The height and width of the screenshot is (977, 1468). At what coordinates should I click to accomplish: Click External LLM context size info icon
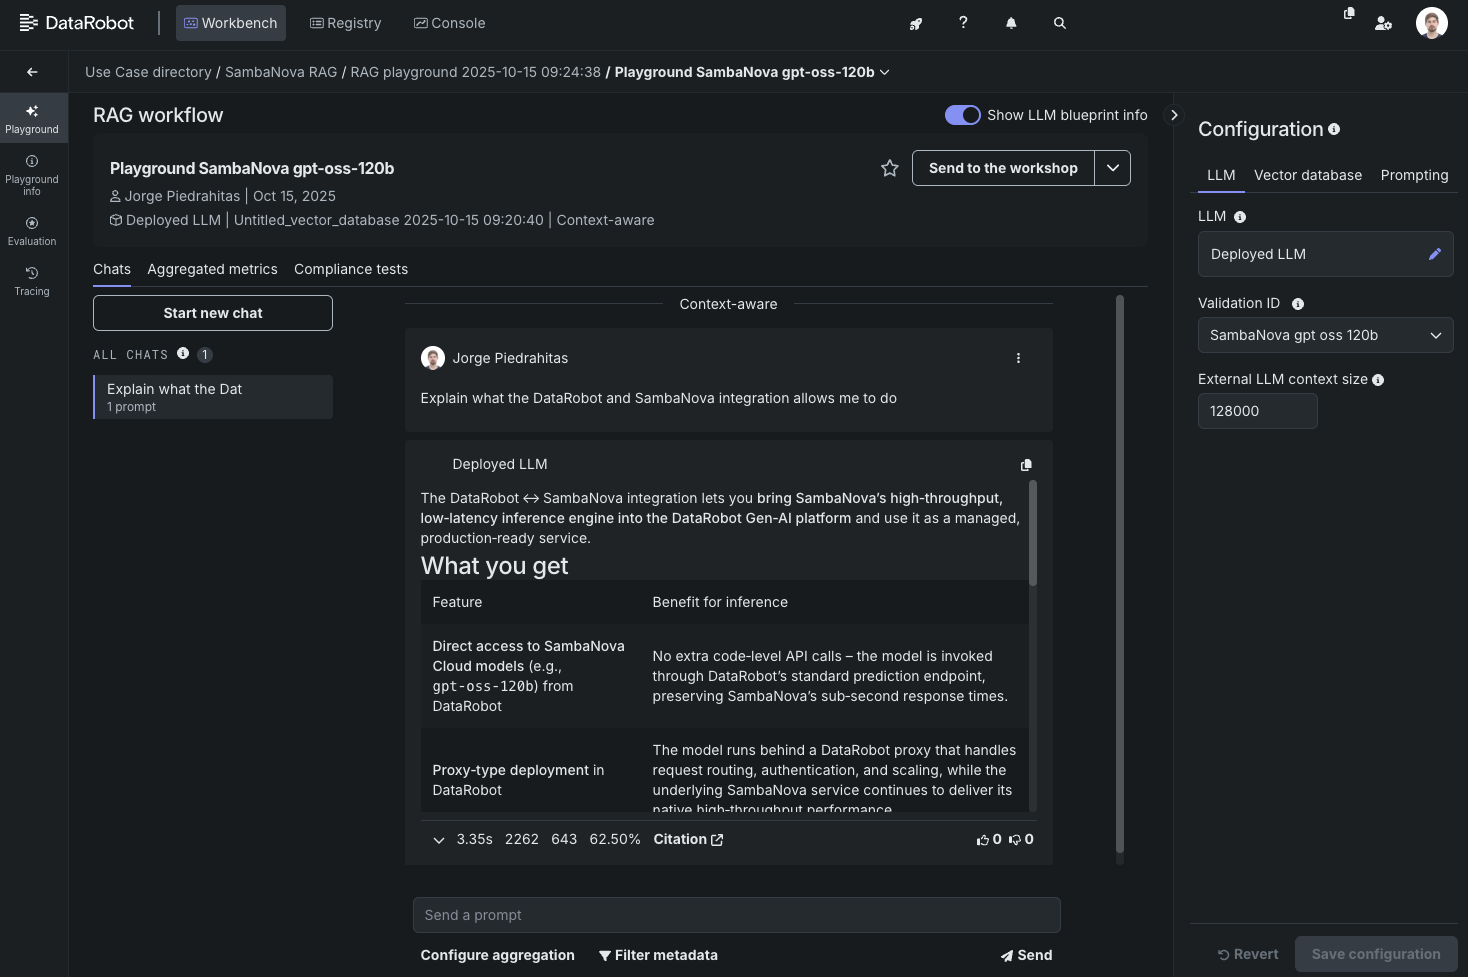1378,380
